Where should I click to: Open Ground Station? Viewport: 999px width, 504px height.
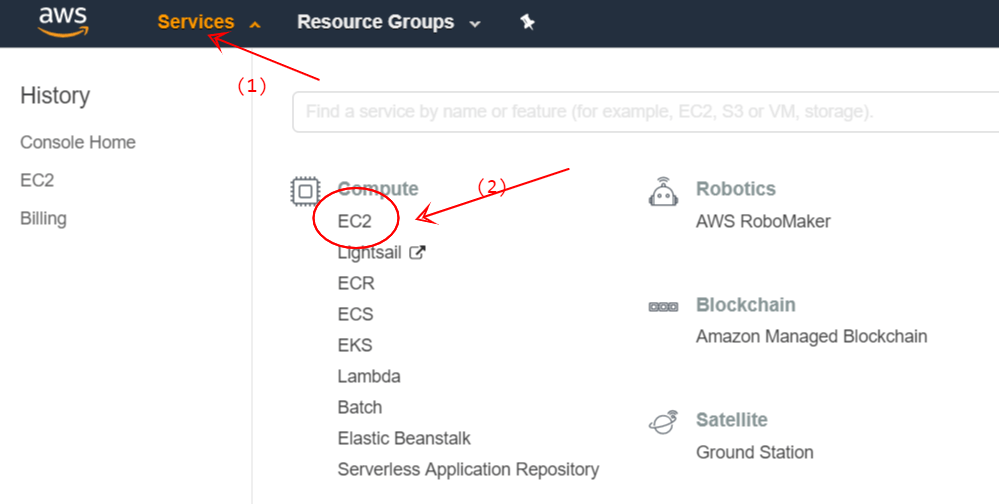(x=754, y=452)
